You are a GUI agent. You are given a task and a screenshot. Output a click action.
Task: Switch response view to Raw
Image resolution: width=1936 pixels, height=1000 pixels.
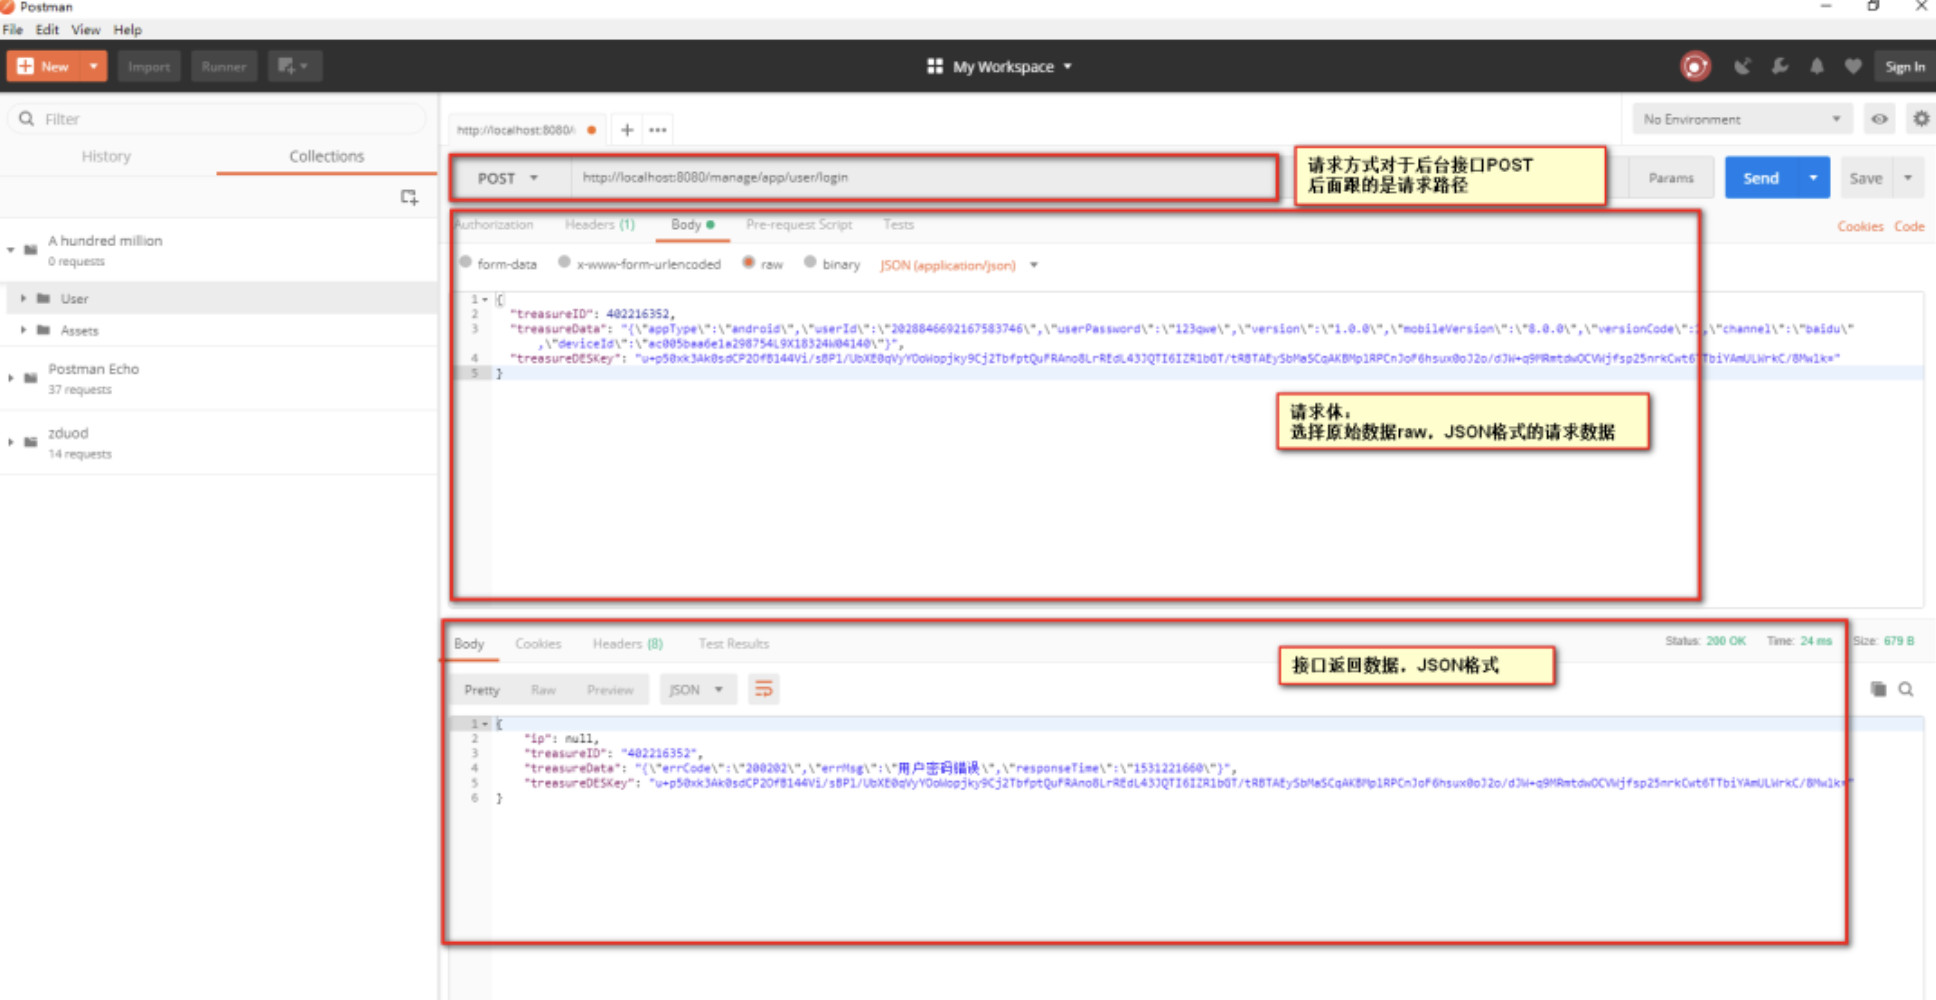pyautogui.click(x=543, y=690)
